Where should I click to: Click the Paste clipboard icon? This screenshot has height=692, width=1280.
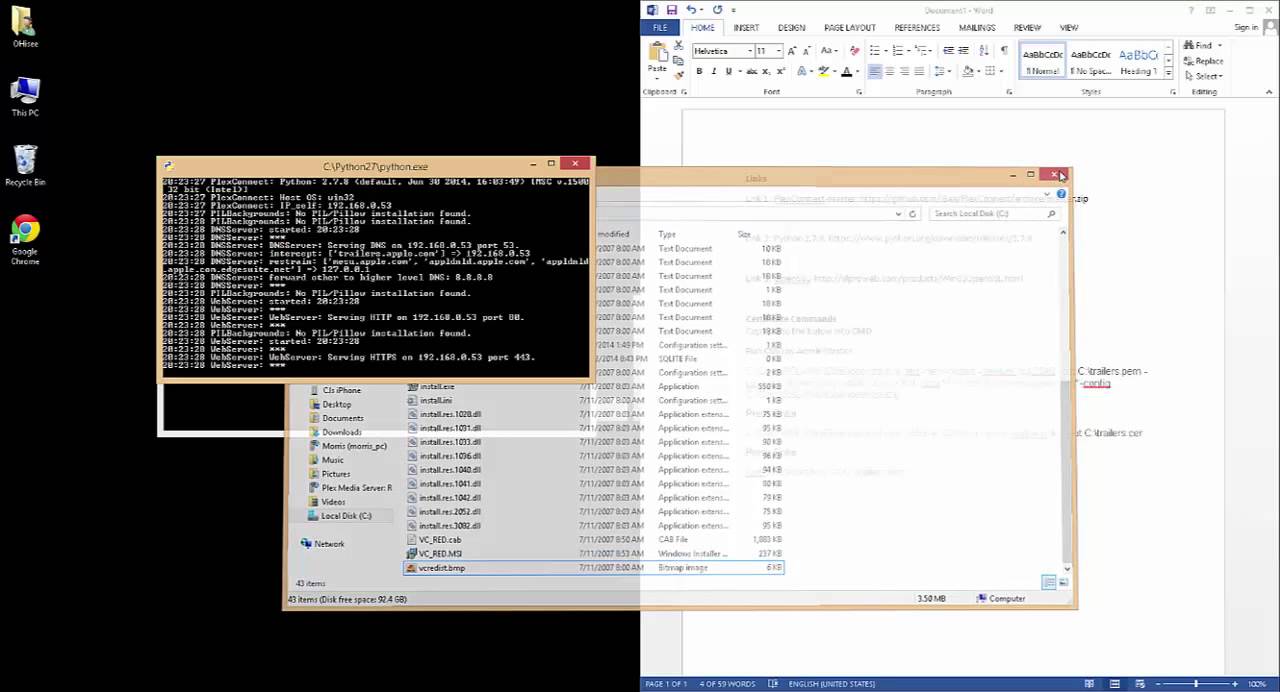tap(657, 52)
